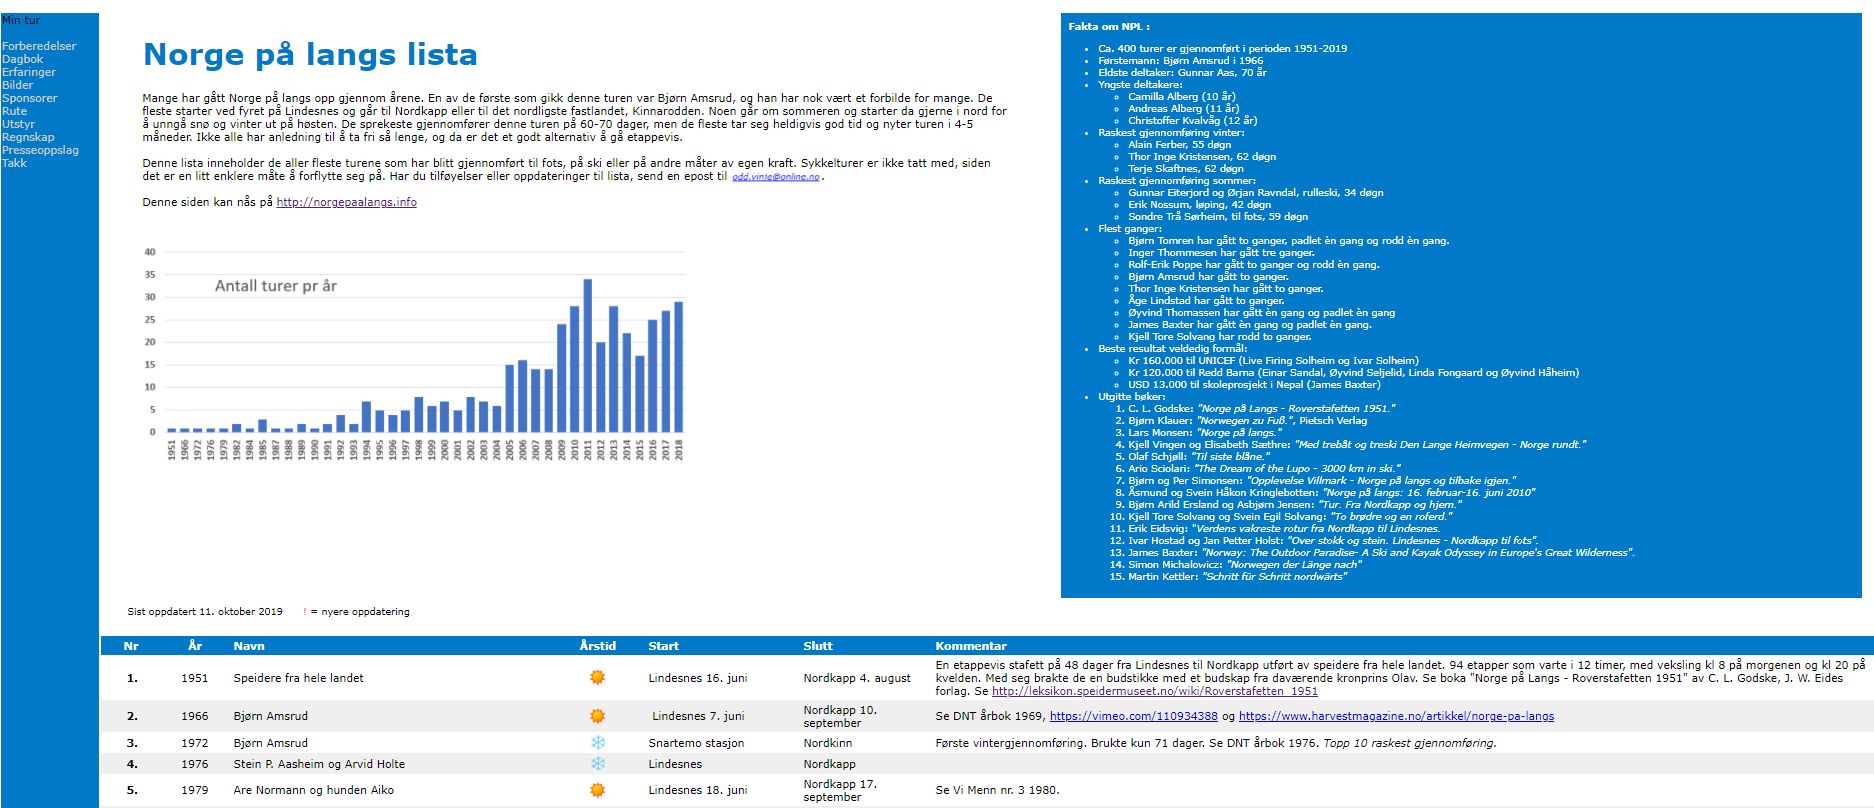Click the sun icon in the 1951 row
Image resolution: width=1874 pixels, height=808 pixels.
pos(597,678)
